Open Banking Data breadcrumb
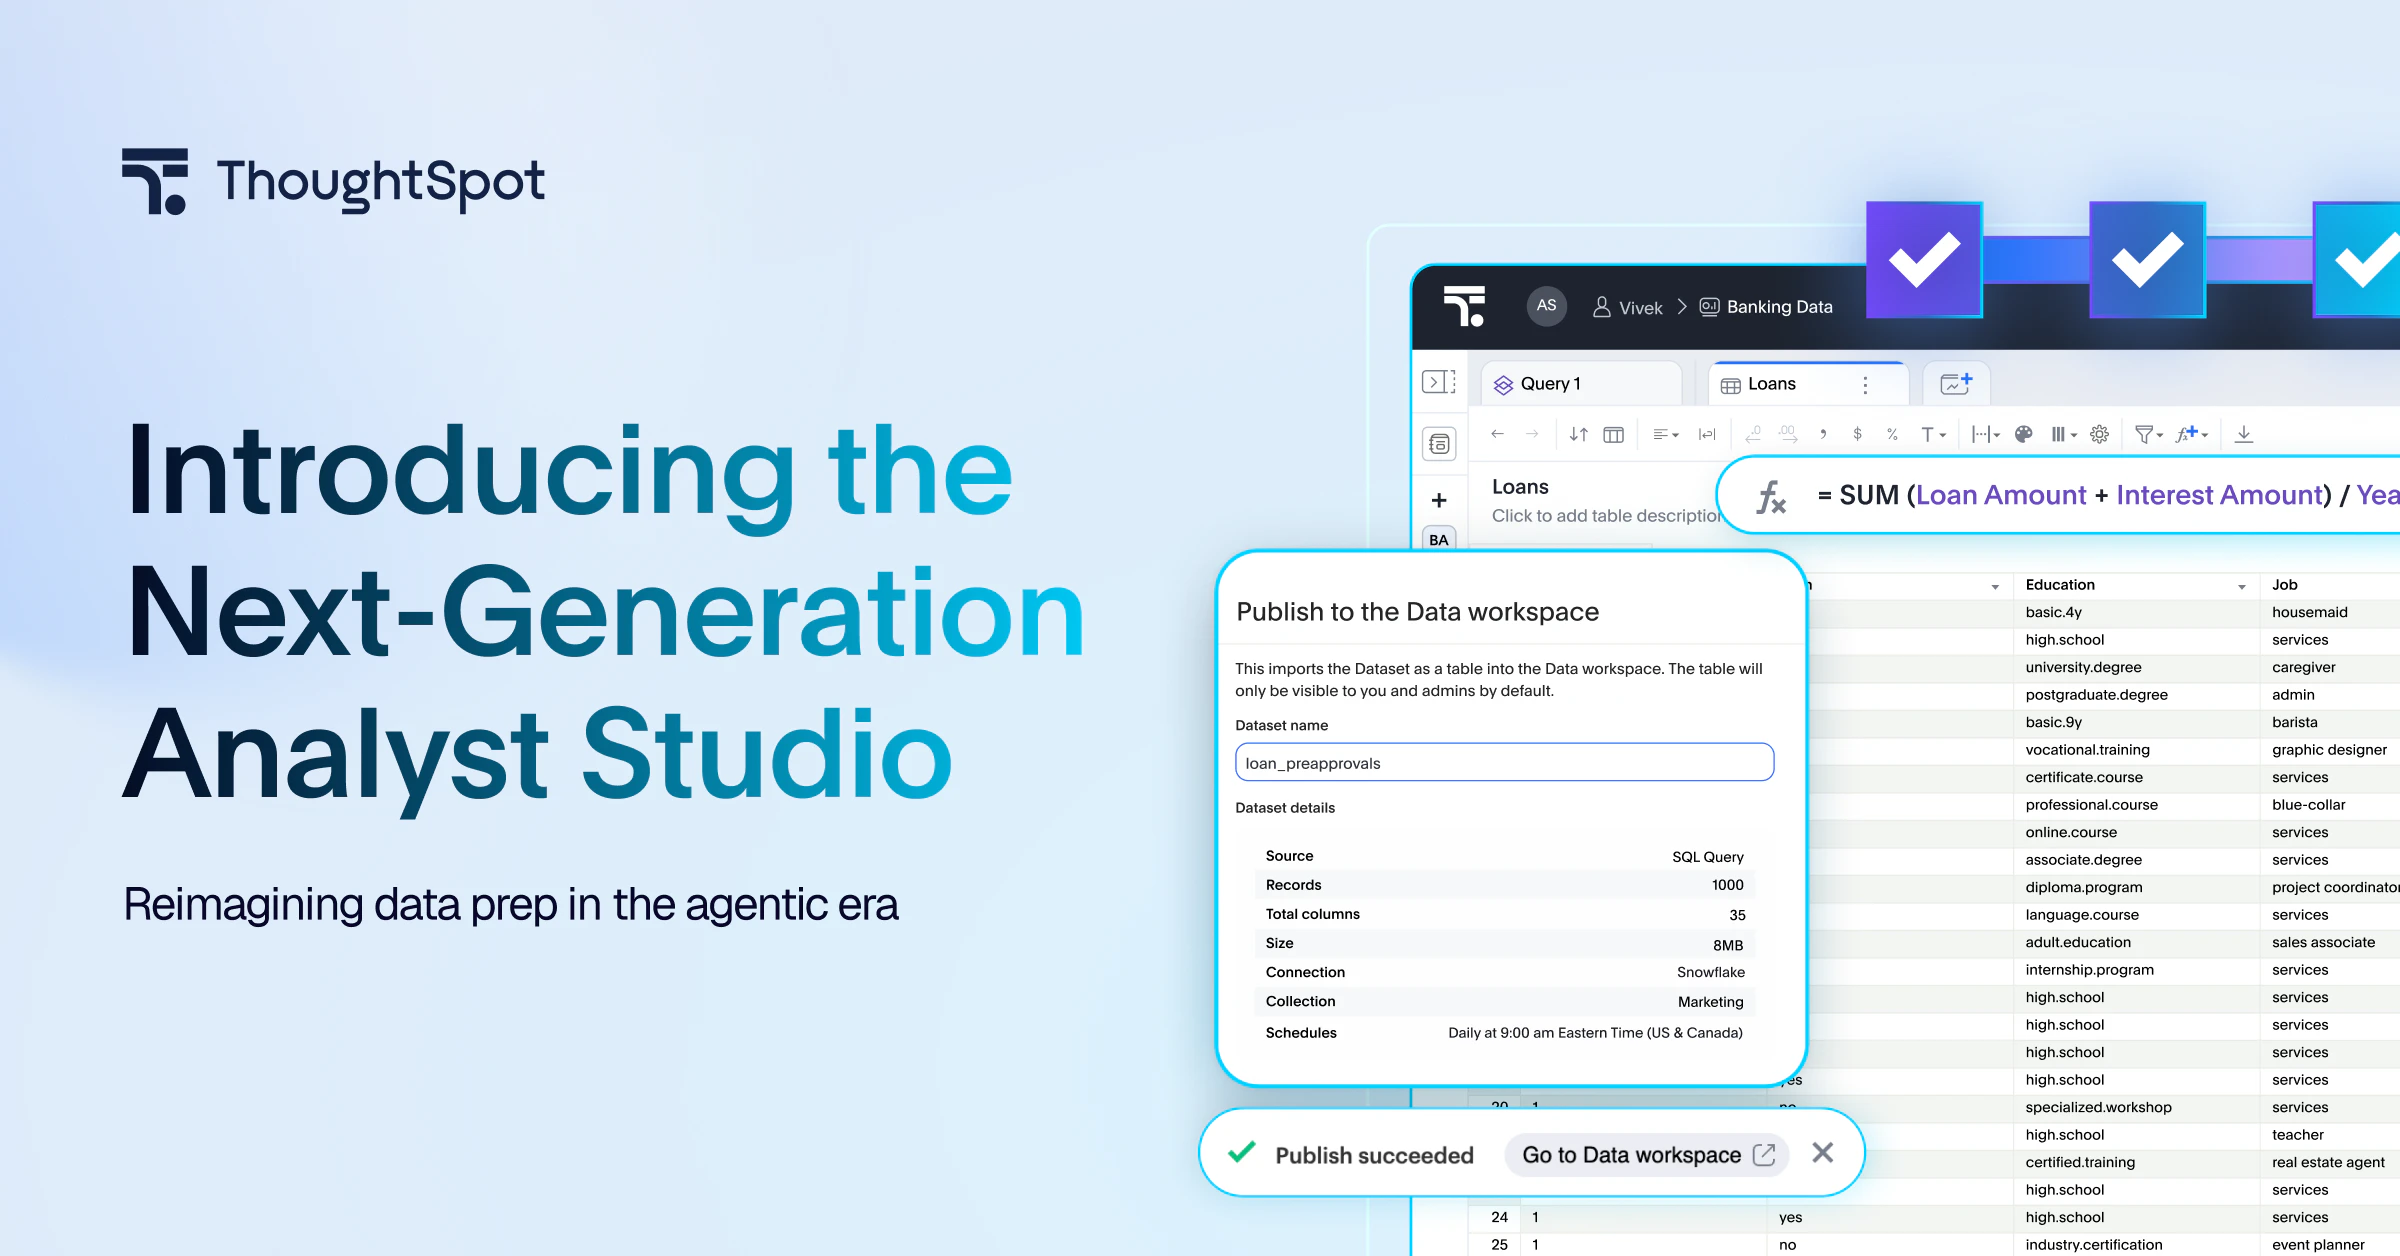Screen dimensions: 2400x1256 coord(1766,307)
